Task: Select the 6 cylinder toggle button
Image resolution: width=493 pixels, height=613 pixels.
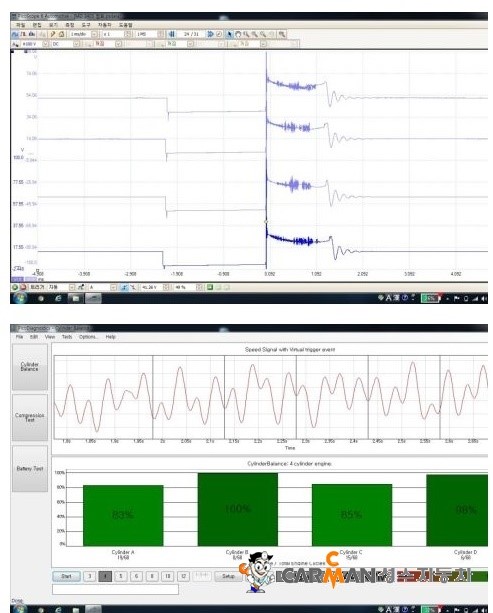Action: tap(136, 576)
